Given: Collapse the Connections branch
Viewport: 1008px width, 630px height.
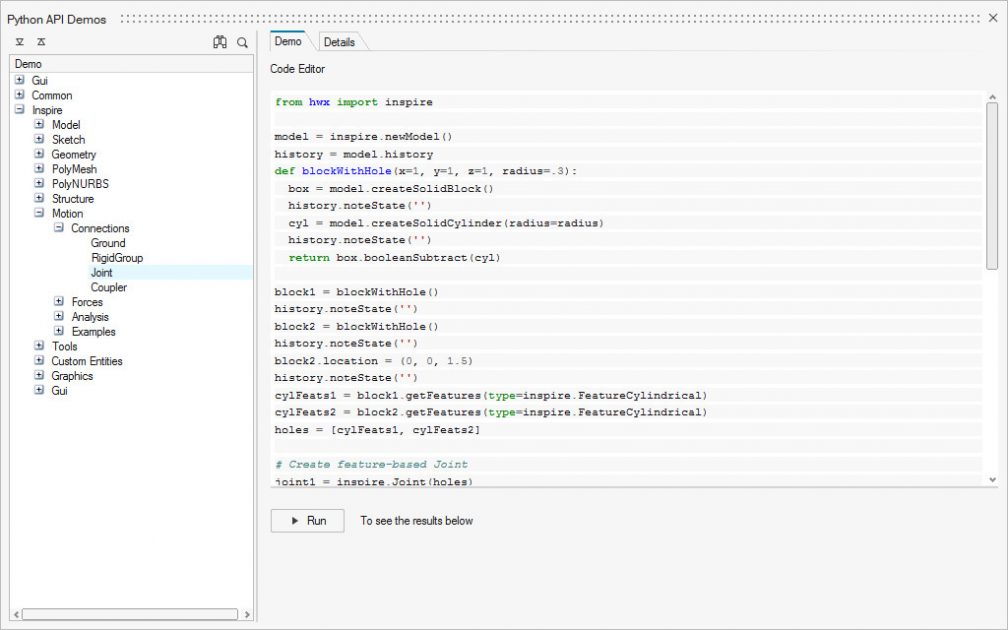Looking at the screenshot, I should point(60,228).
